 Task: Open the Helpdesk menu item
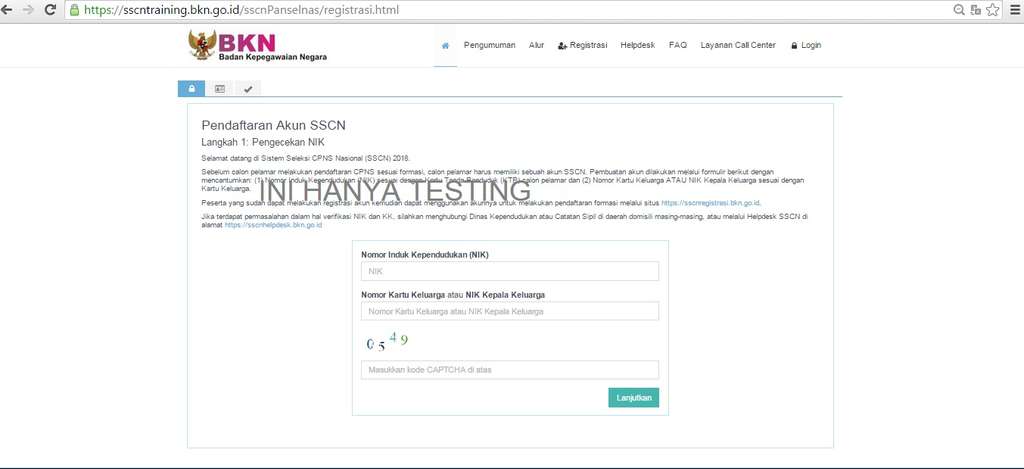tap(637, 45)
